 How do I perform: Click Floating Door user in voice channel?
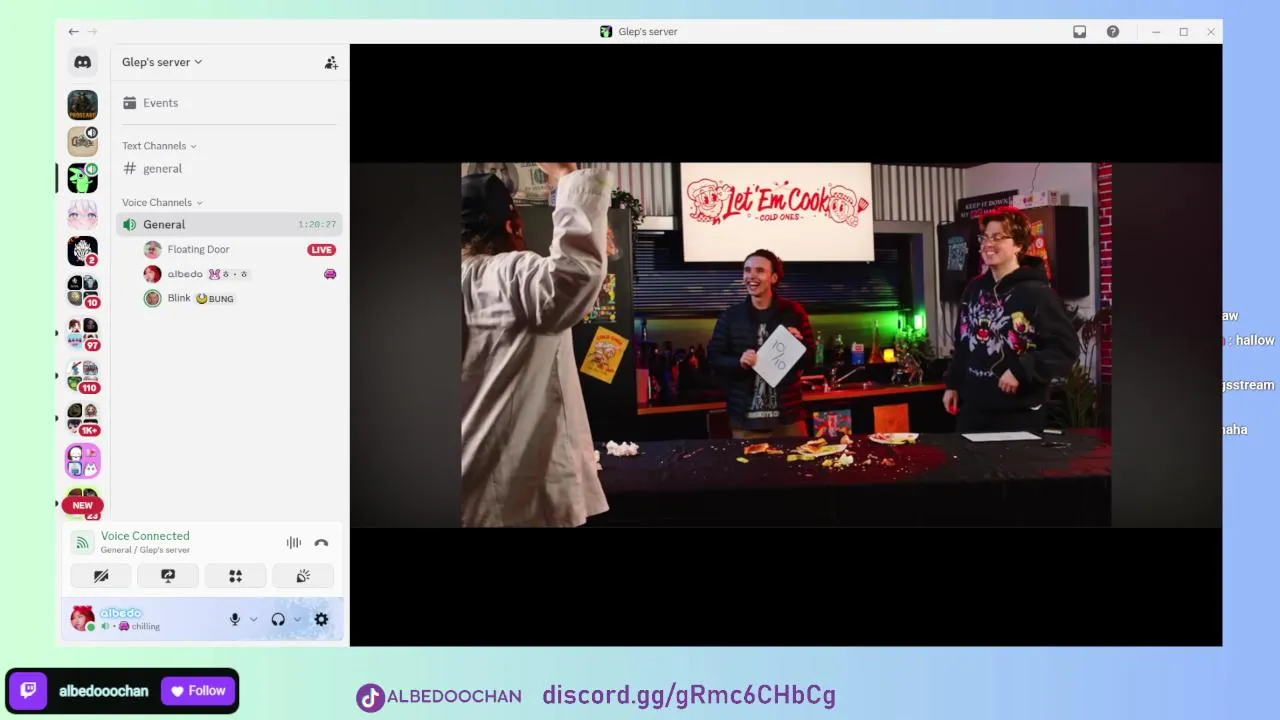(198, 249)
